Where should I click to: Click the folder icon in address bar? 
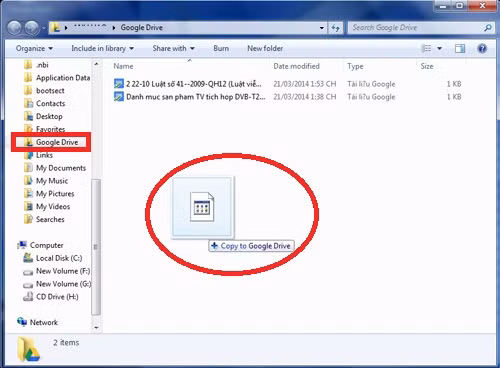tap(56, 28)
